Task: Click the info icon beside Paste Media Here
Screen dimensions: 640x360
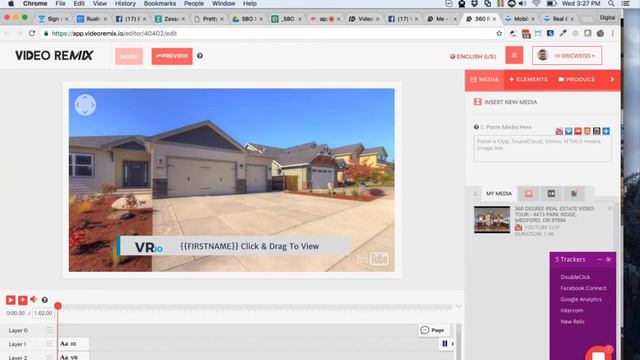Action: point(476,127)
